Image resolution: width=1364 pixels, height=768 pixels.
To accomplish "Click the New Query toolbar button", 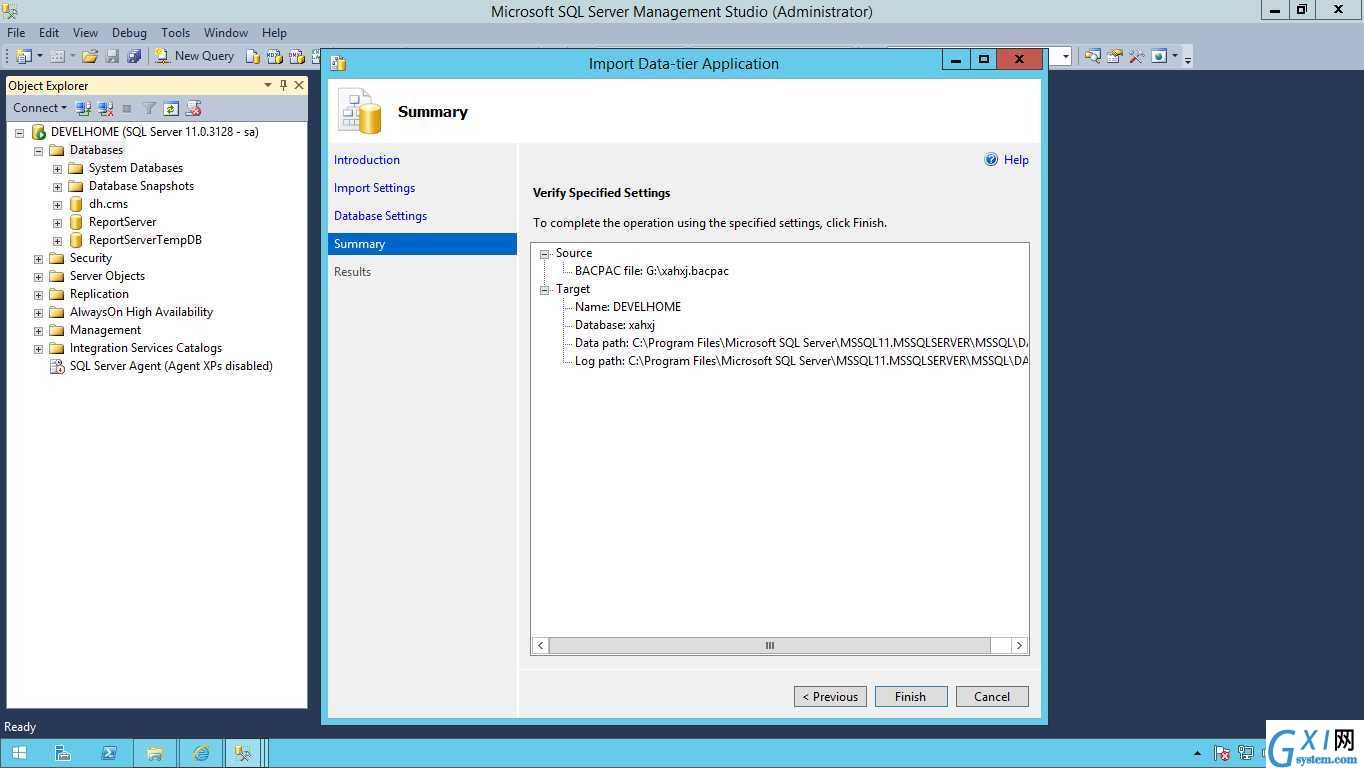I will [194, 56].
